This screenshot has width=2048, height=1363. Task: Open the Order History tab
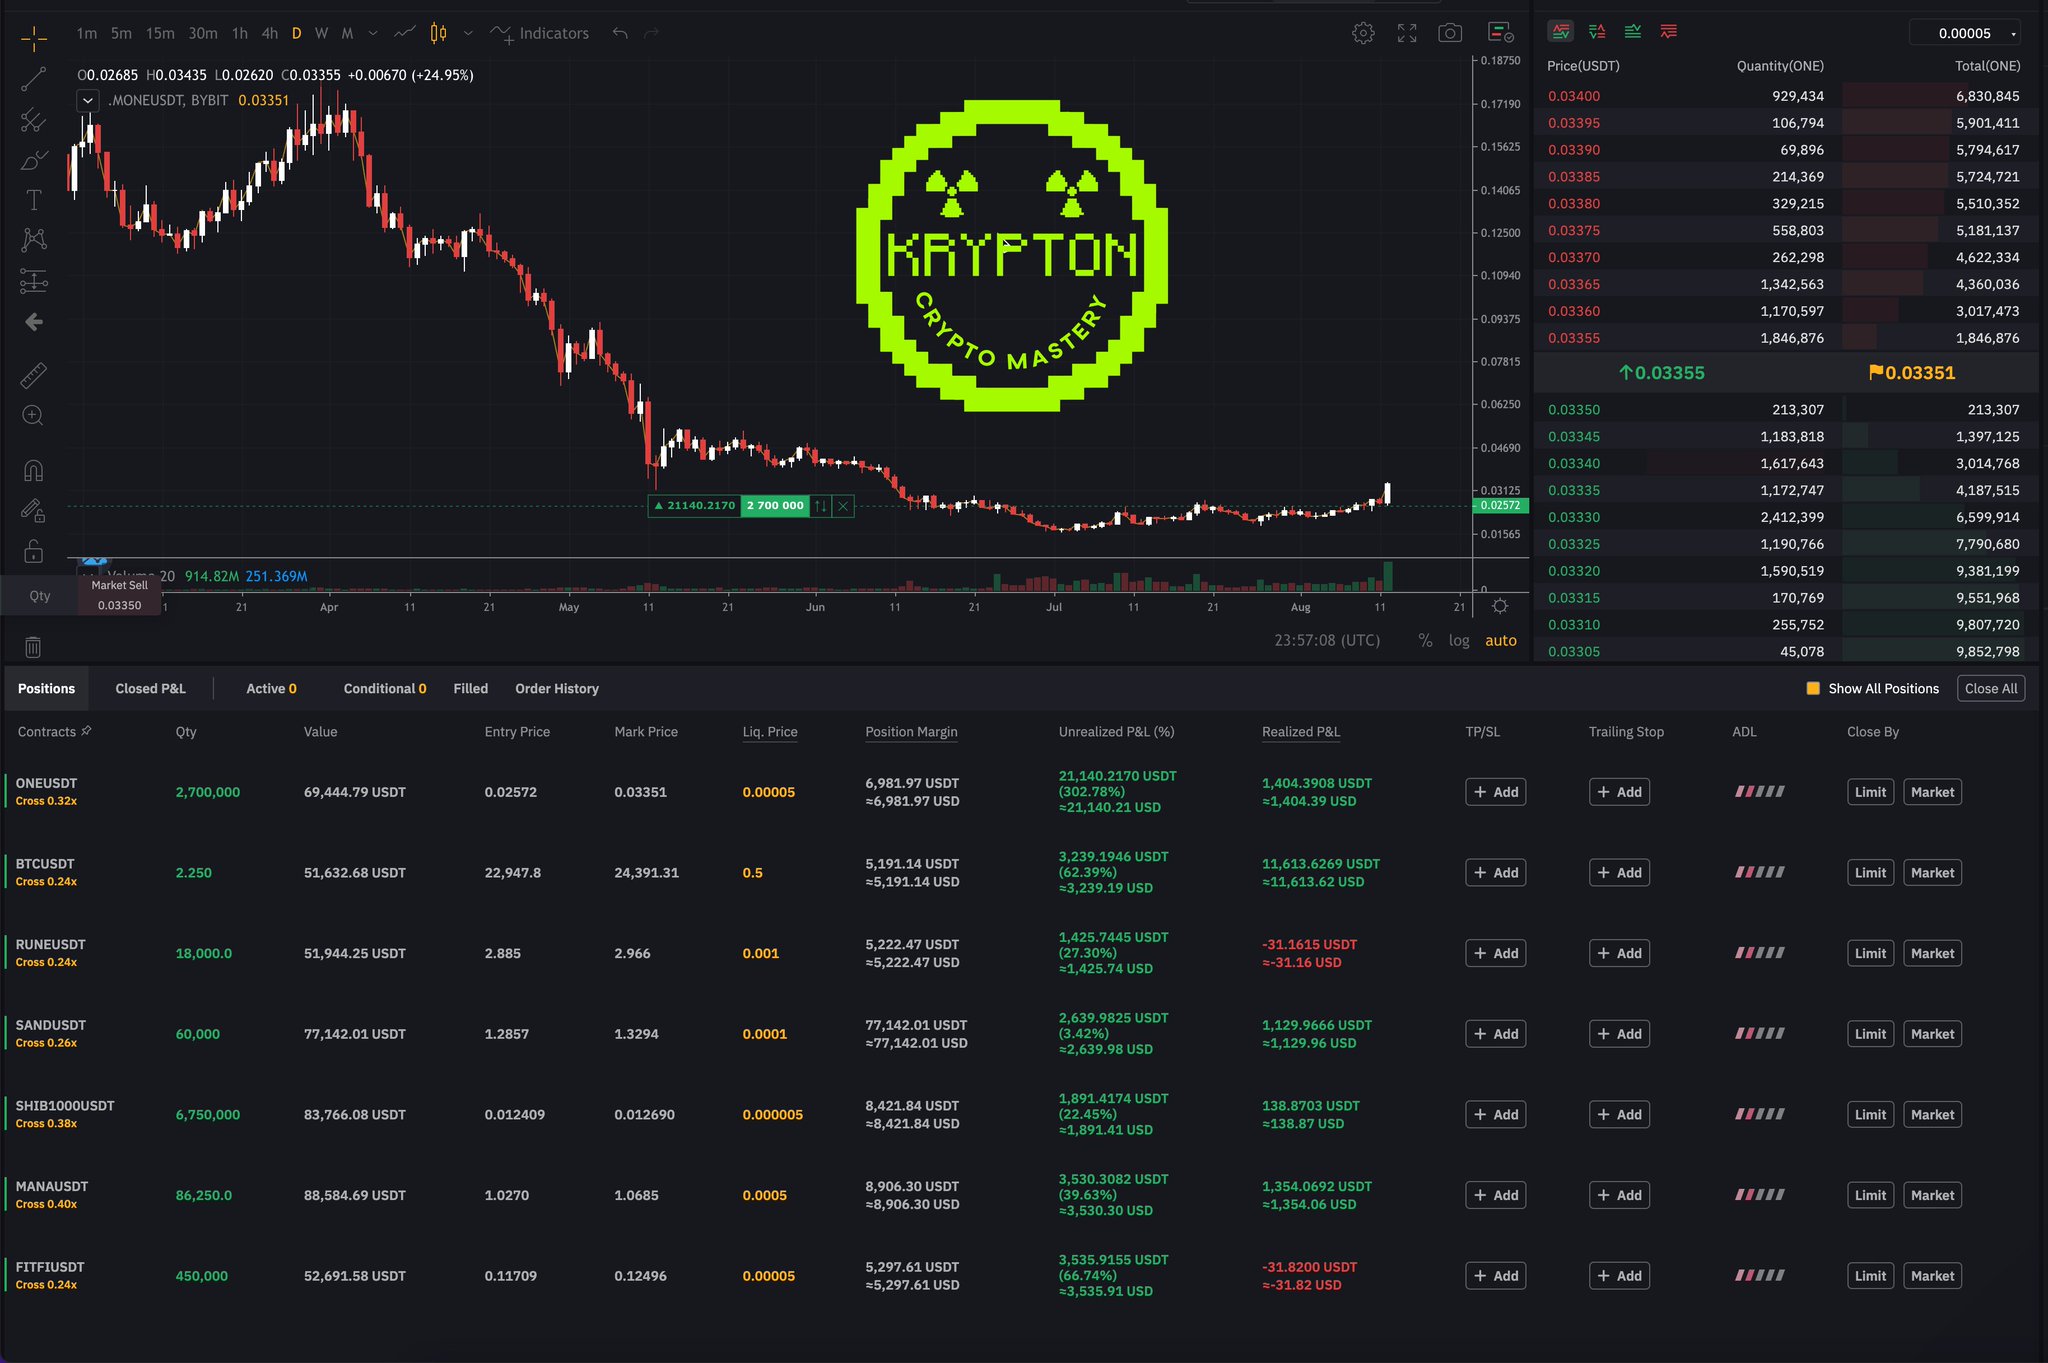pyautogui.click(x=557, y=689)
